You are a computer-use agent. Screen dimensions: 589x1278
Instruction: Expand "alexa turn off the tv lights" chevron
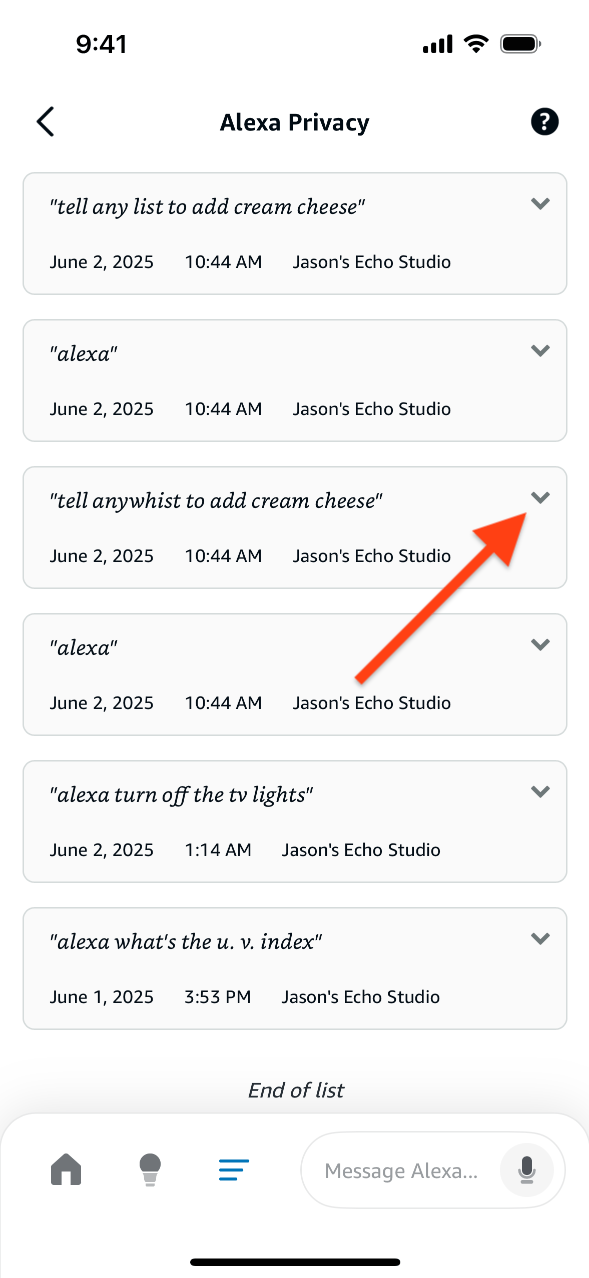[540, 792]
